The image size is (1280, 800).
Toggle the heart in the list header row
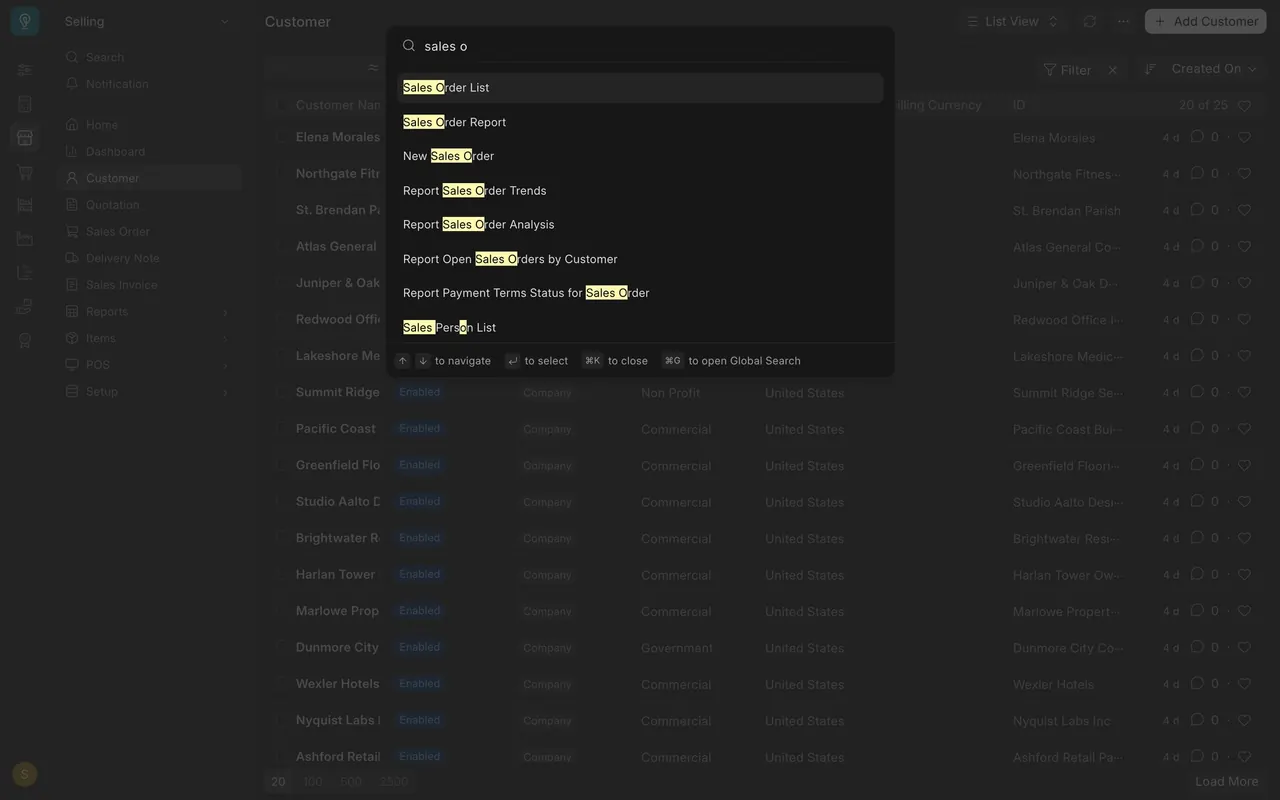tap(1244, 105)
